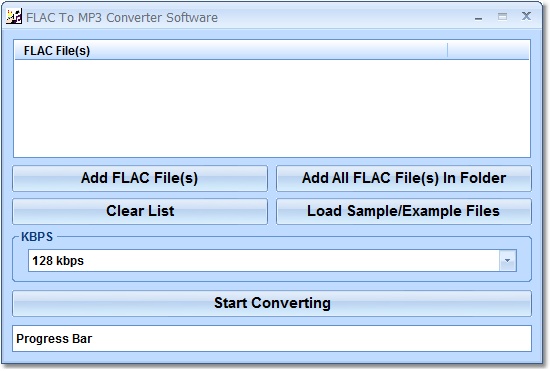Close the FLAC To MP3 Converter window

pos(526,16)
